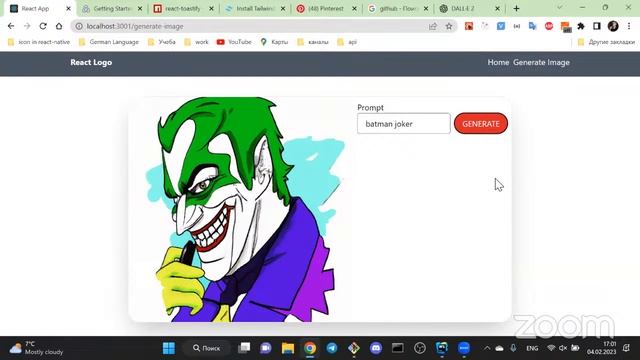Switch to the Pinterest tab
Viewport: 640px width, 360px height.
[326, 9]
